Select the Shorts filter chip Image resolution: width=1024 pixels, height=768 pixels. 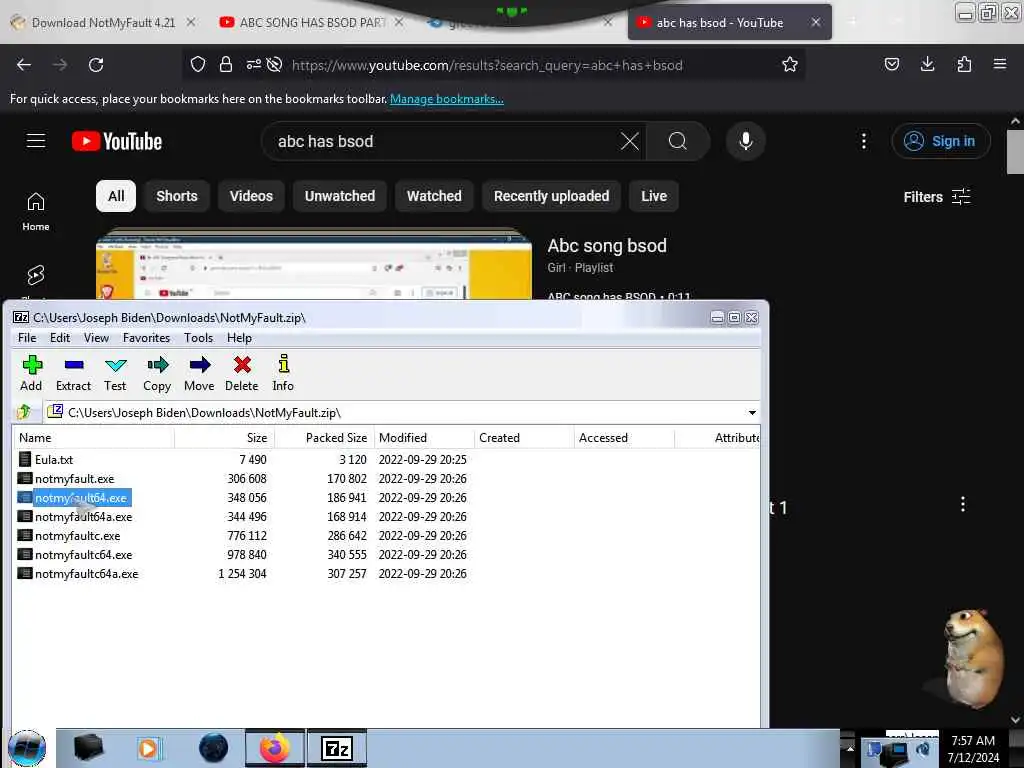tap(176, 196)
